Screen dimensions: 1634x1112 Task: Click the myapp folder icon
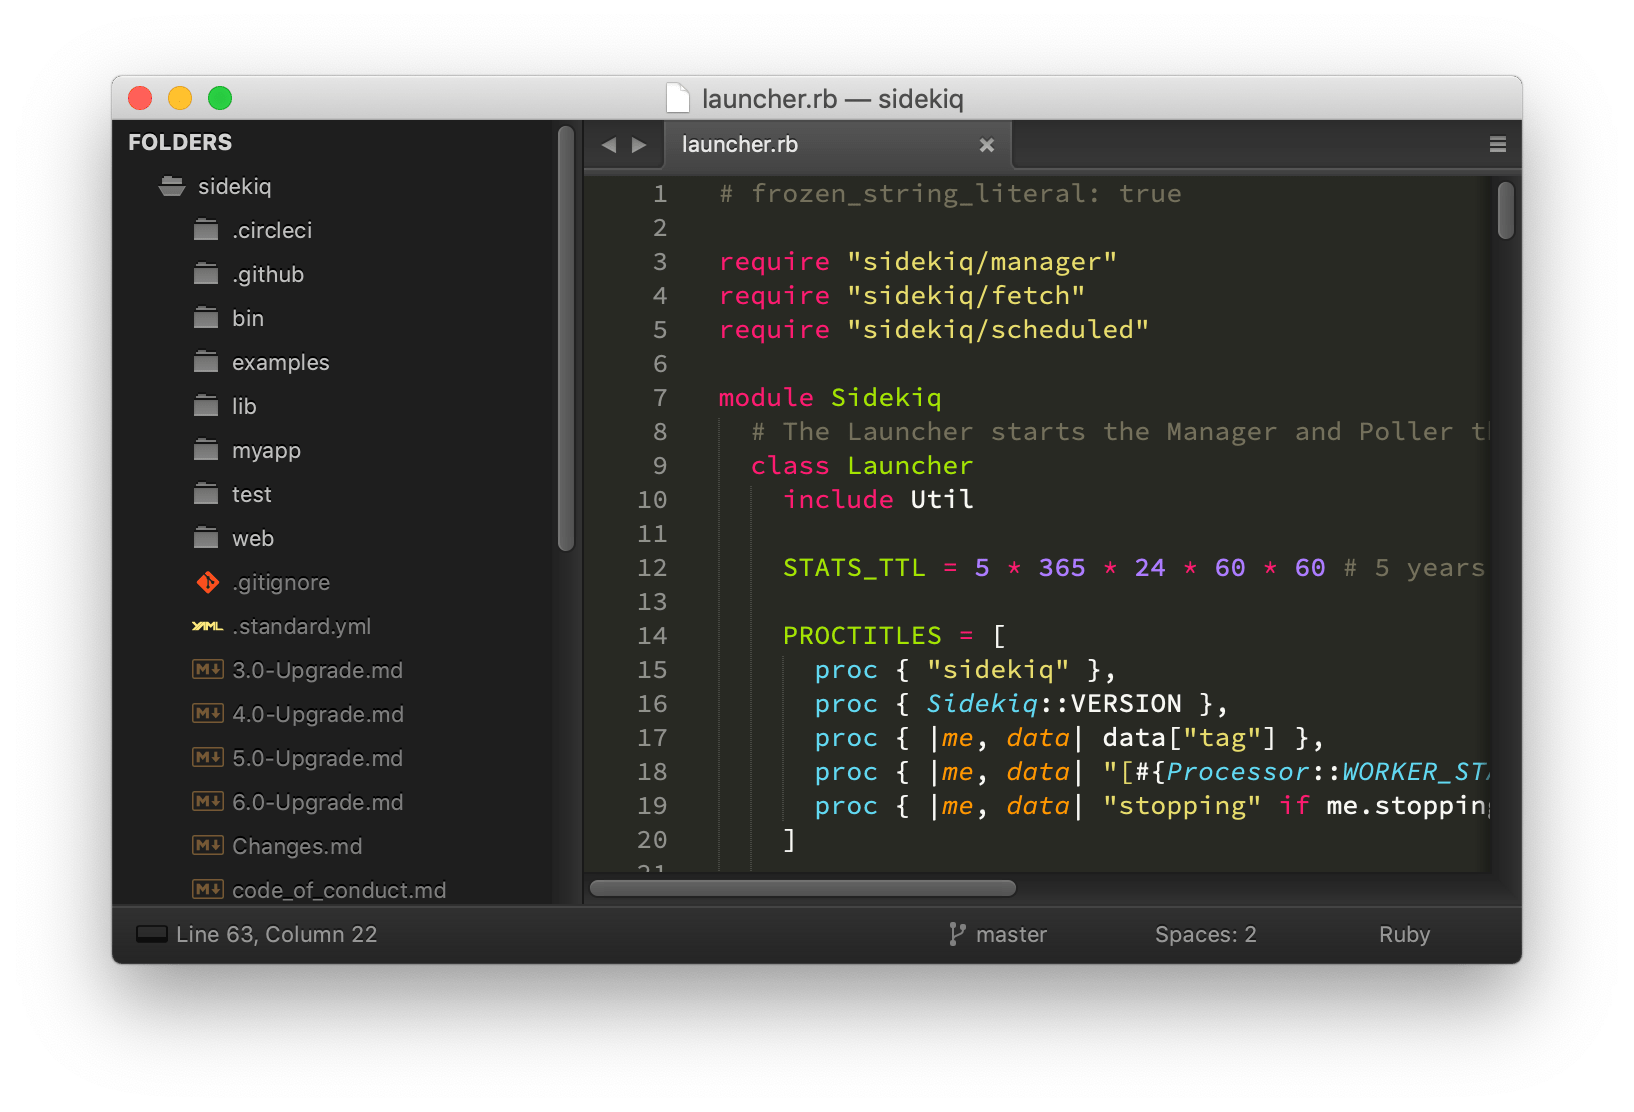206,450
